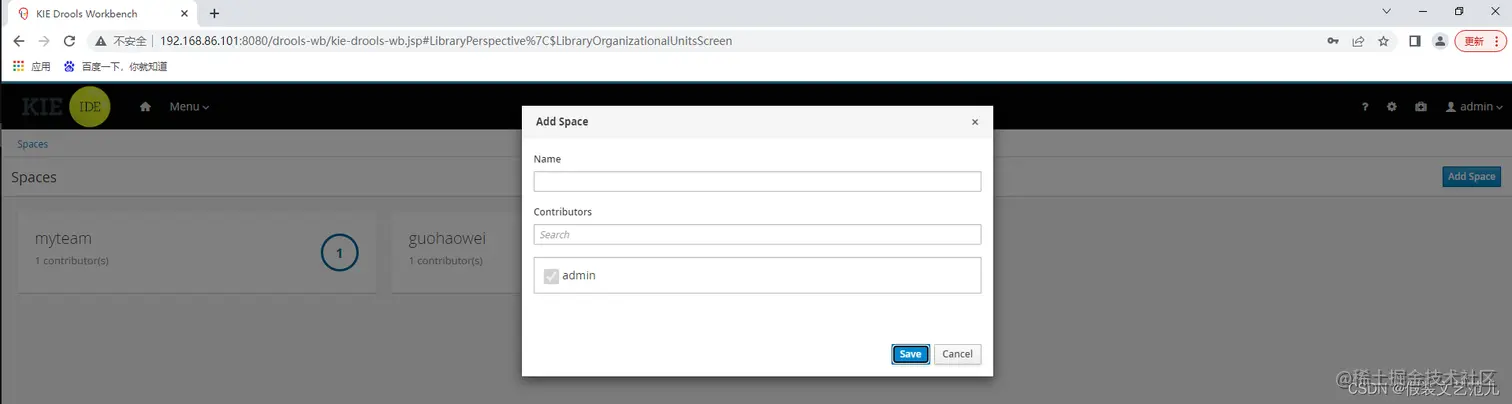
Task: Click the Spaces breadcrumb link
Action: coord(32,144)
